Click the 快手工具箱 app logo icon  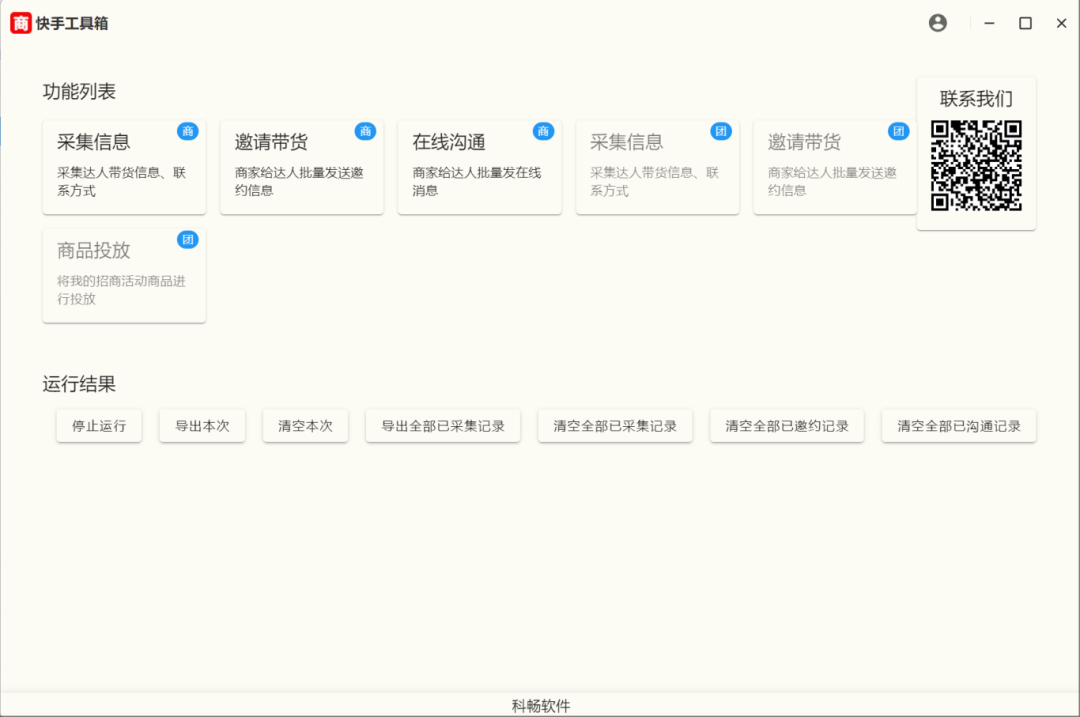pos(20,22)
